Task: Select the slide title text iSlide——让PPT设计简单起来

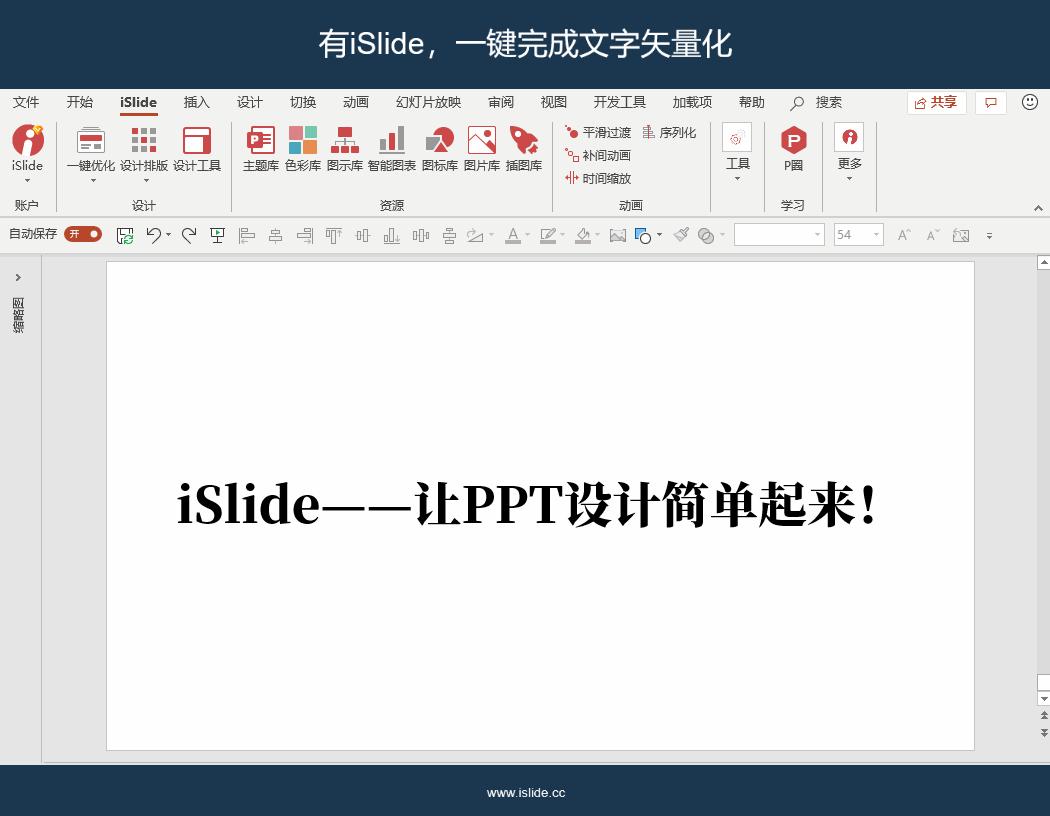Action: [528, 505]
